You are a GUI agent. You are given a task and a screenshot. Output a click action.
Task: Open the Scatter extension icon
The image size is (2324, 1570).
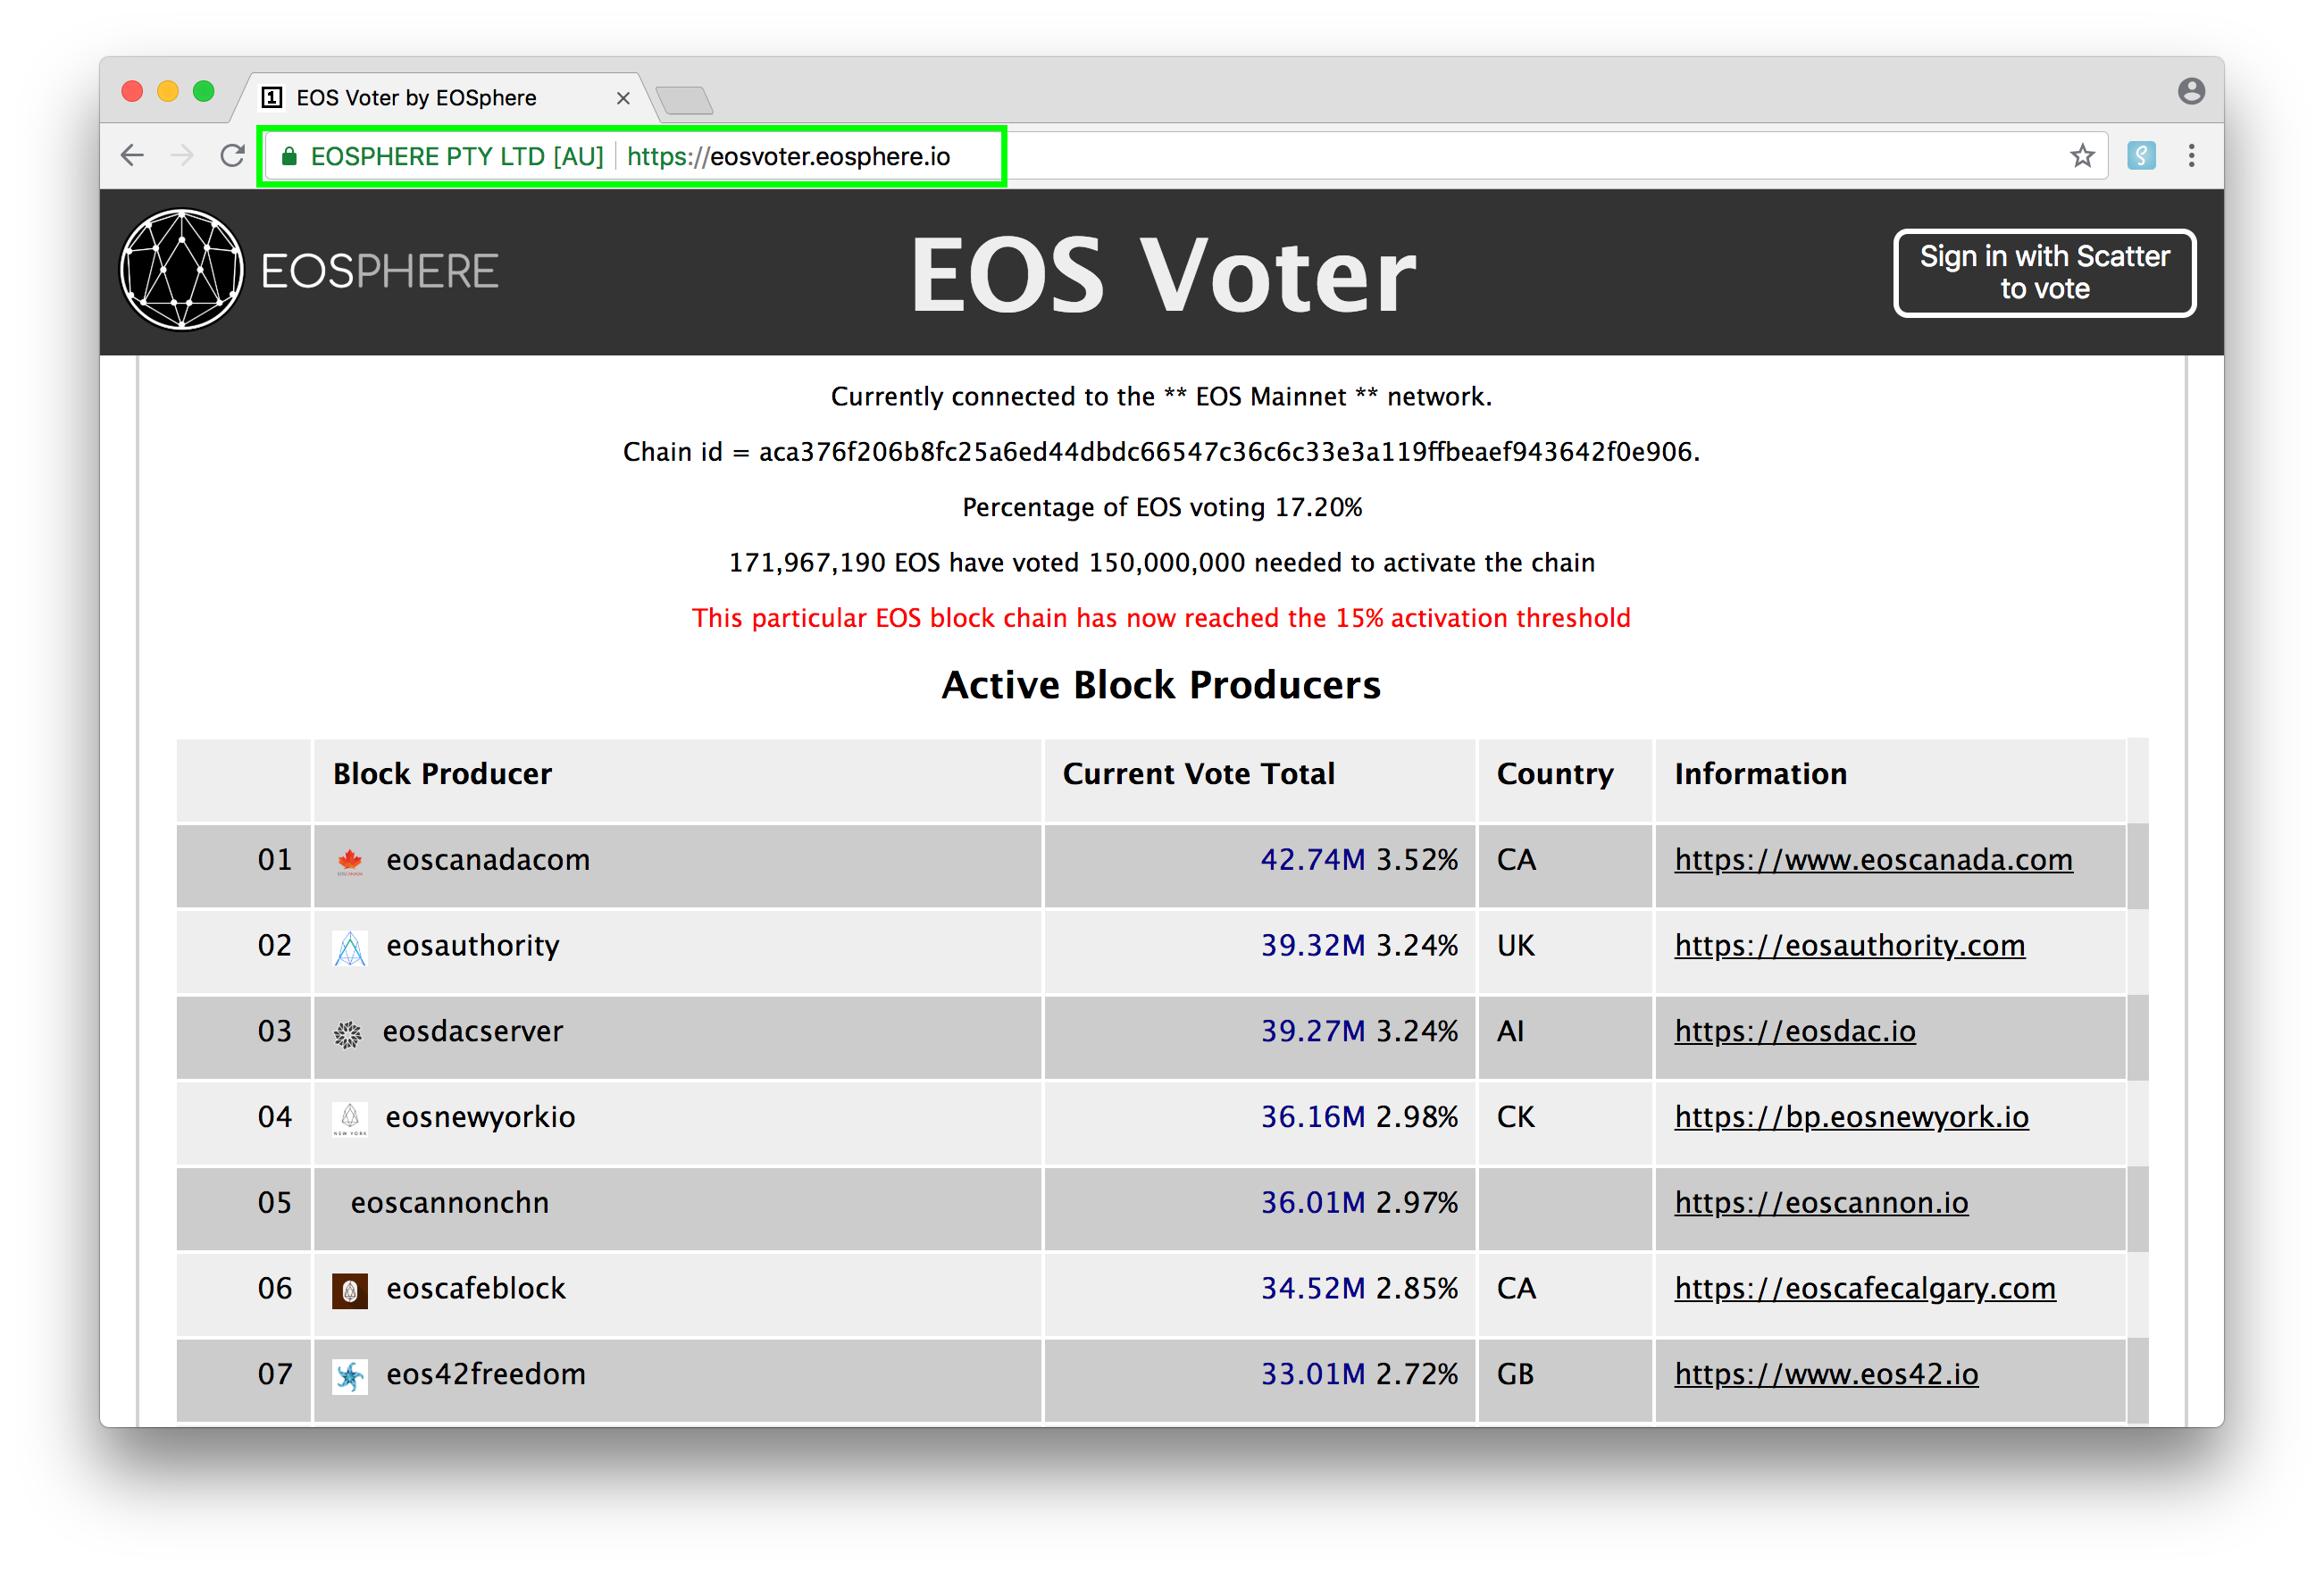(x=2141, y=156)
